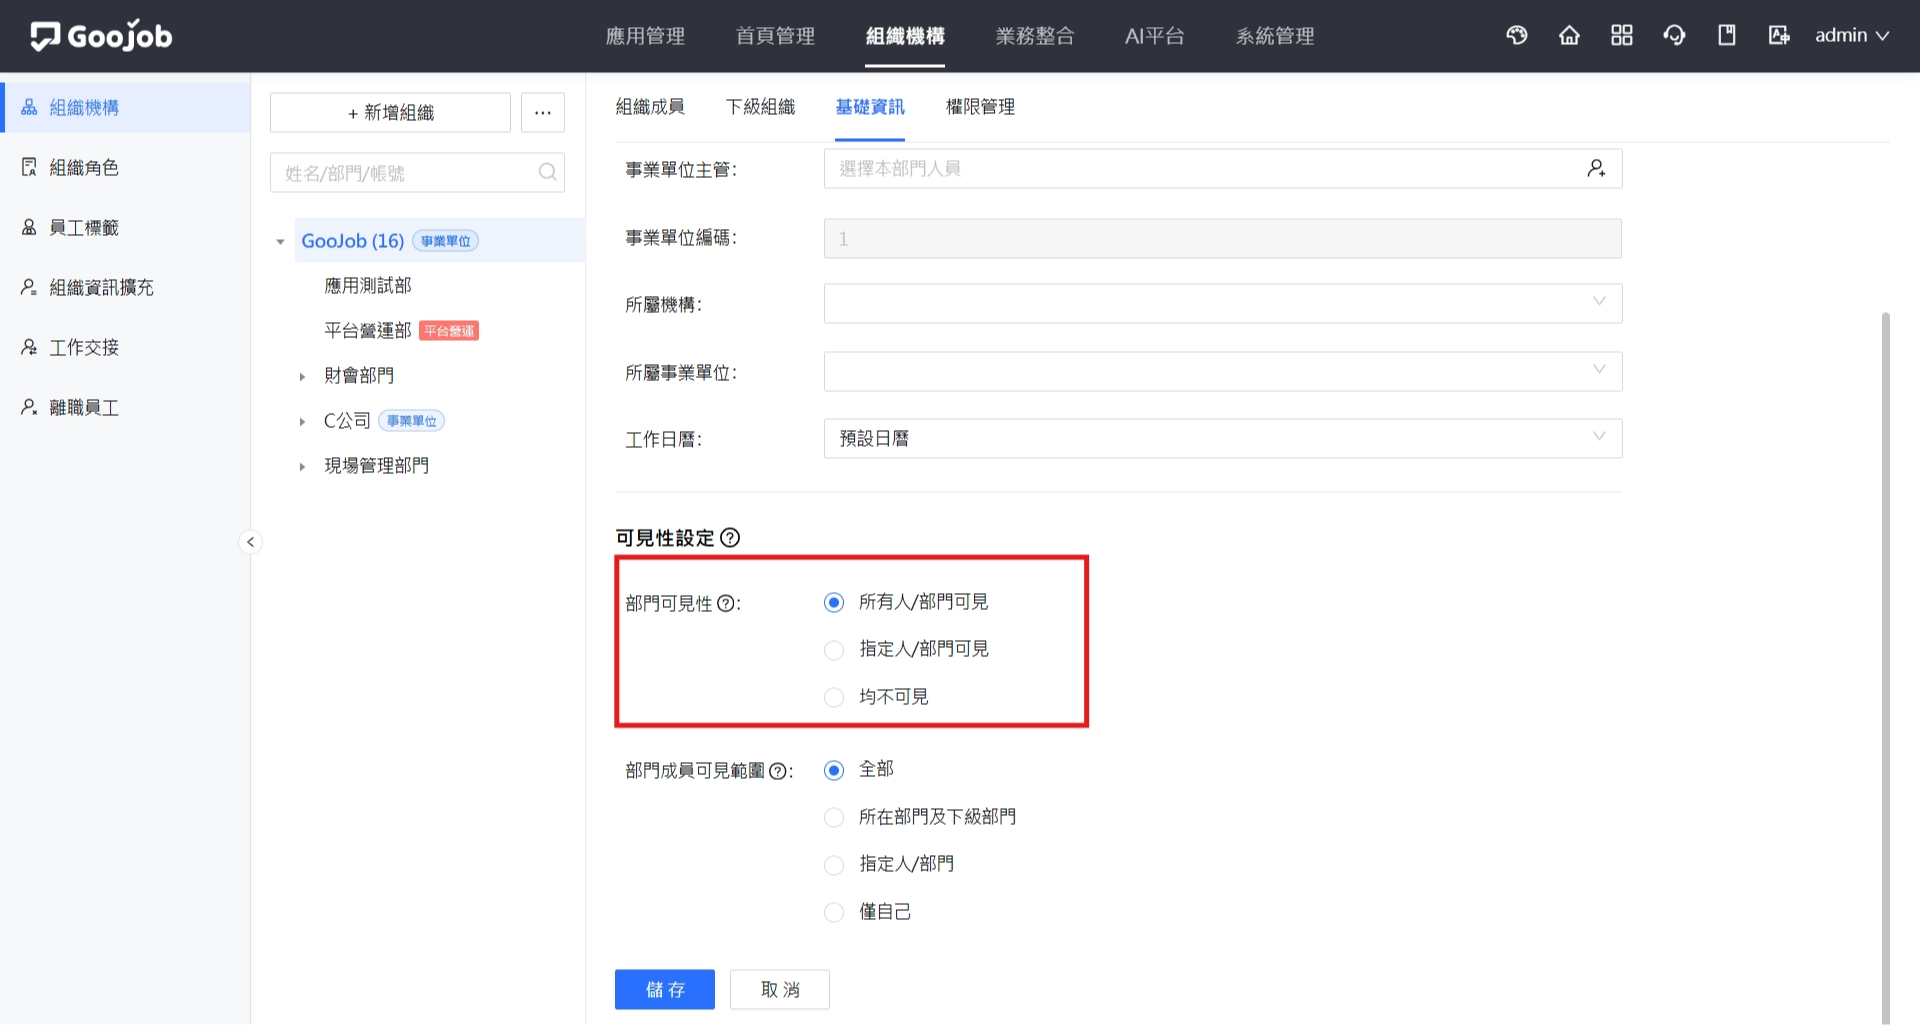Switch to 組織成員 tab
The height and width of the screenshot is (1028, 1920).
pos(650,107)
